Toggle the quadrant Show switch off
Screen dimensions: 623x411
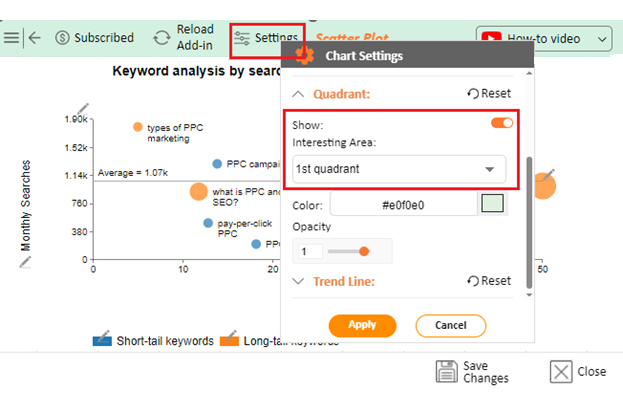[x=502, y=123]
